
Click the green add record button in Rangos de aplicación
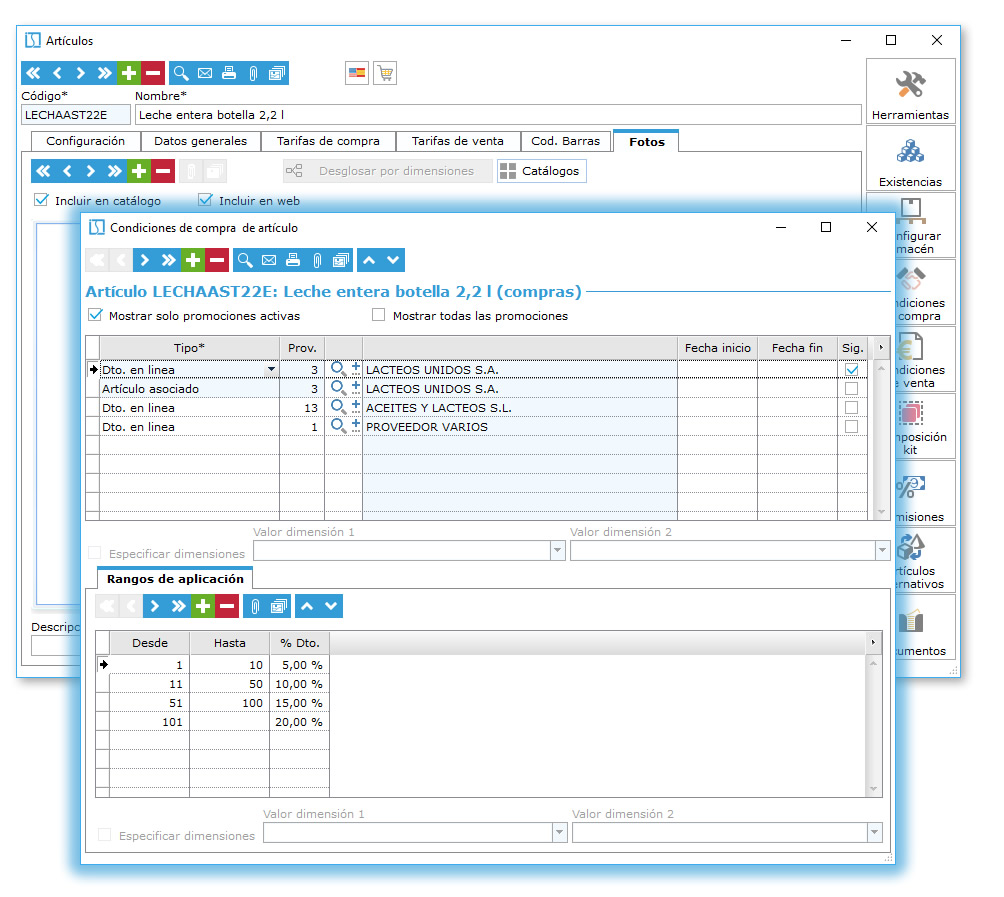tap(204, 605)
